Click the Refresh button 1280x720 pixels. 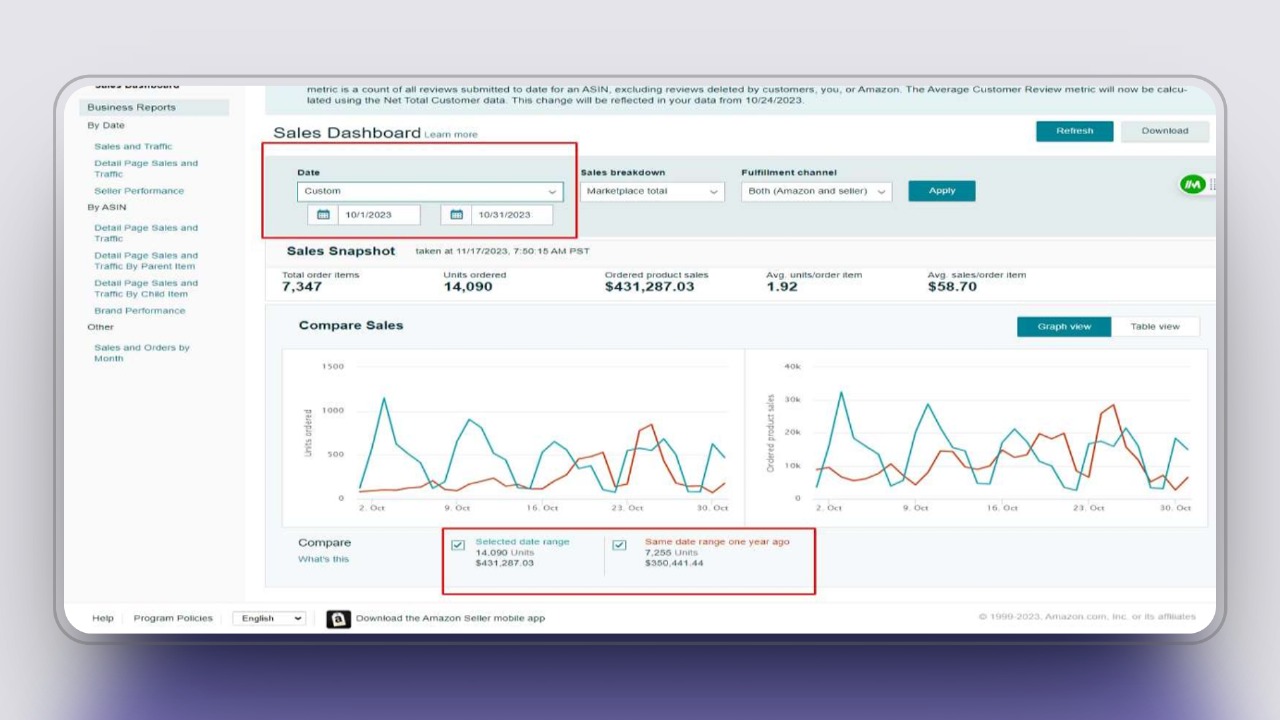click(x=1074, y=131)
